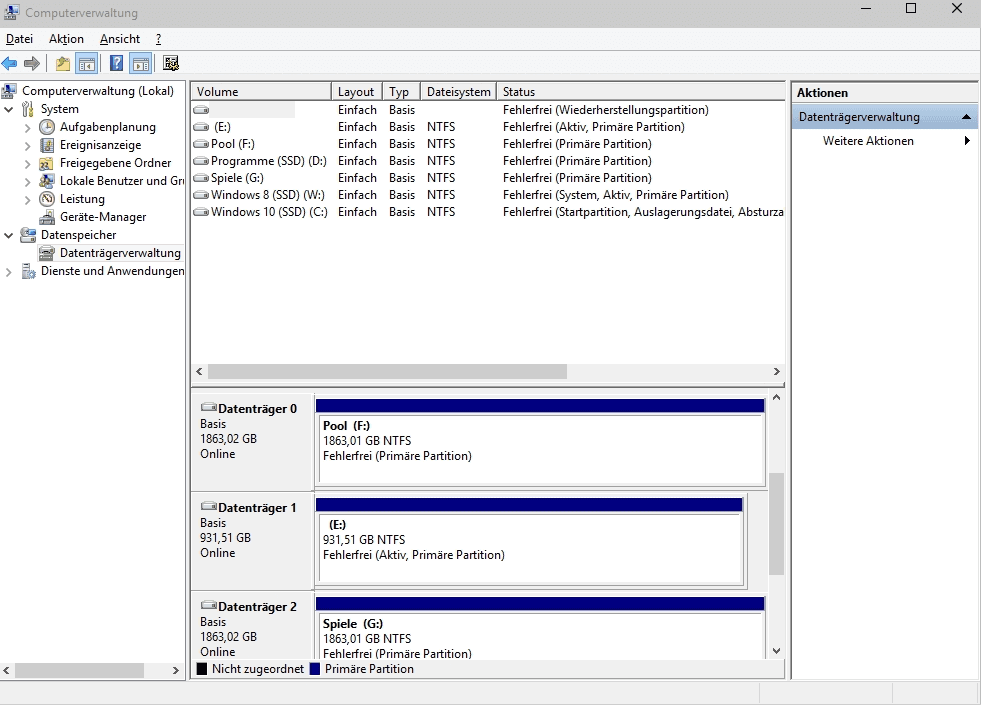This screenshot has width=981, height=706.
Task: Click the Leistung gauge icon
Action: (47, 199)
